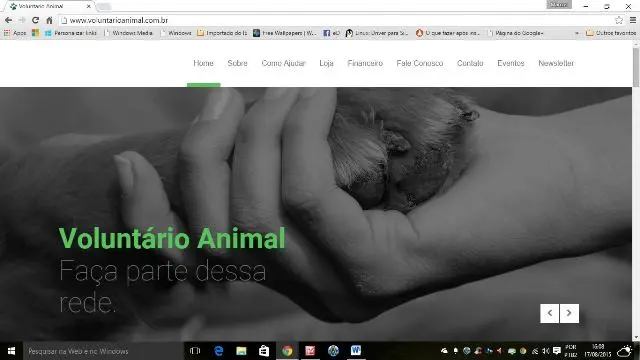The height and width of the screenshot is (360, 640).
Task: Open the taskbar clock and date
Action: click(x=598, y=351)
